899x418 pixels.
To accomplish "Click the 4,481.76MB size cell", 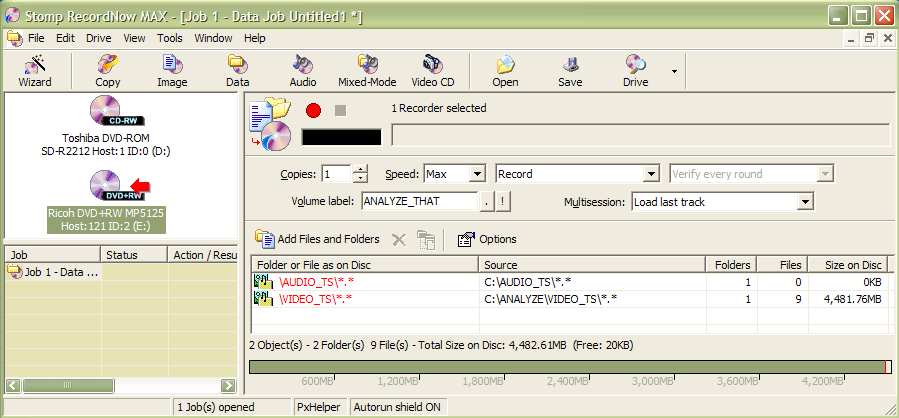I will click(x=847, y=299).
